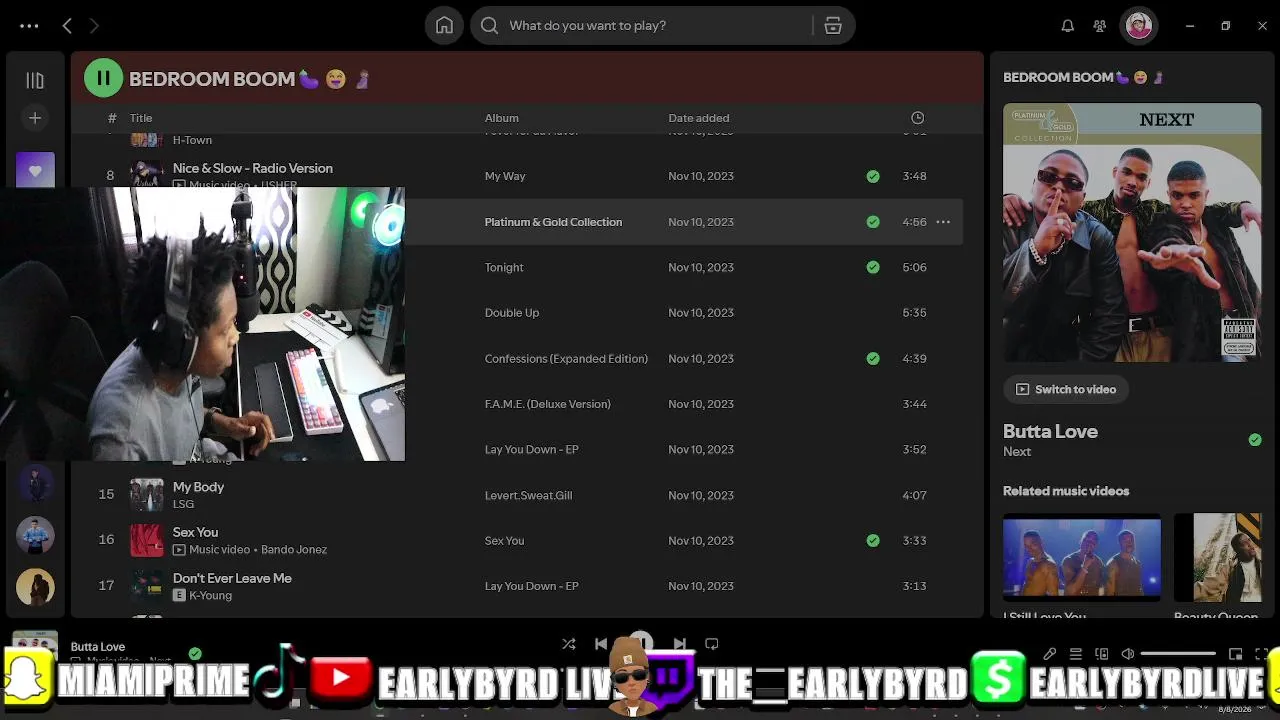Screen dimensions: 1280x720
Task: Click My Body album cover thumbnail
Action: point(146,495)
